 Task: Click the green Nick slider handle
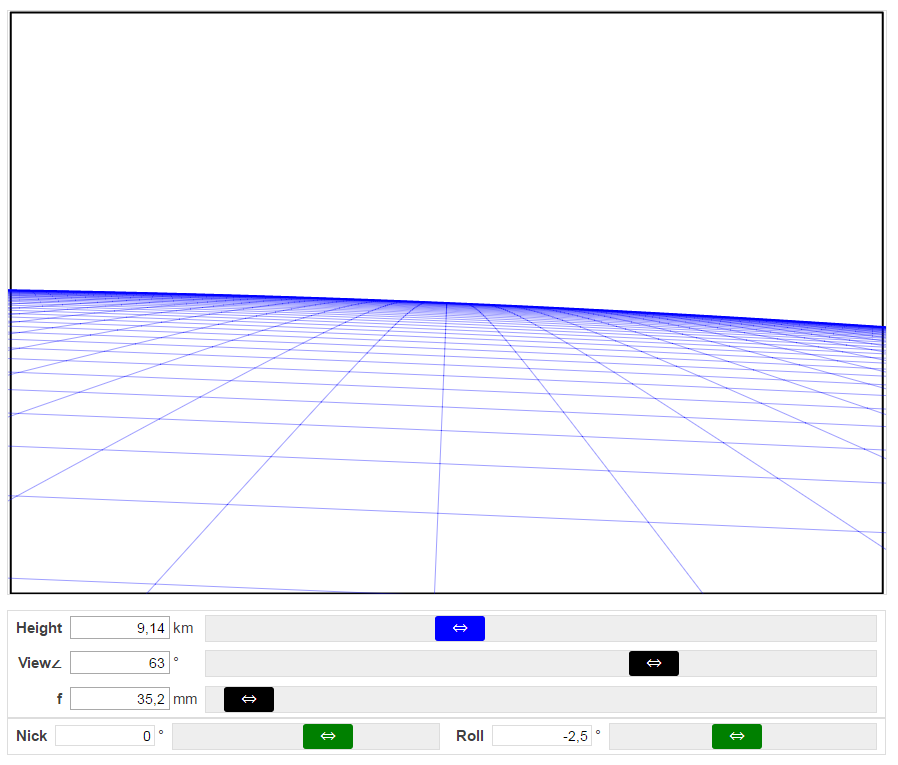pos(327,736)
